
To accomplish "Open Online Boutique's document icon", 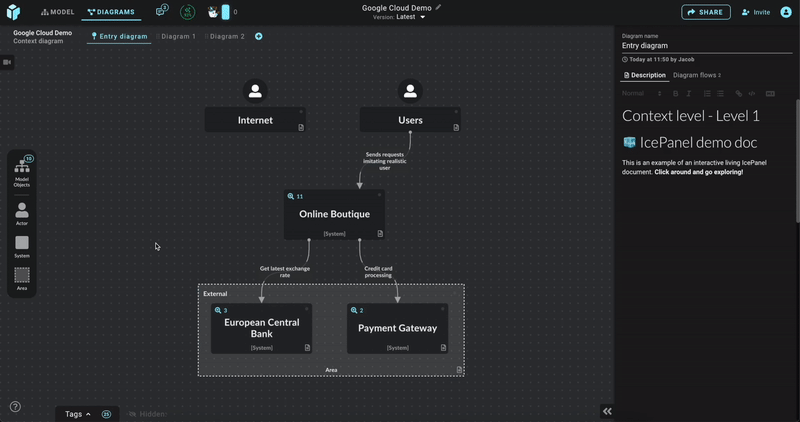I will [x=380, y=234].
